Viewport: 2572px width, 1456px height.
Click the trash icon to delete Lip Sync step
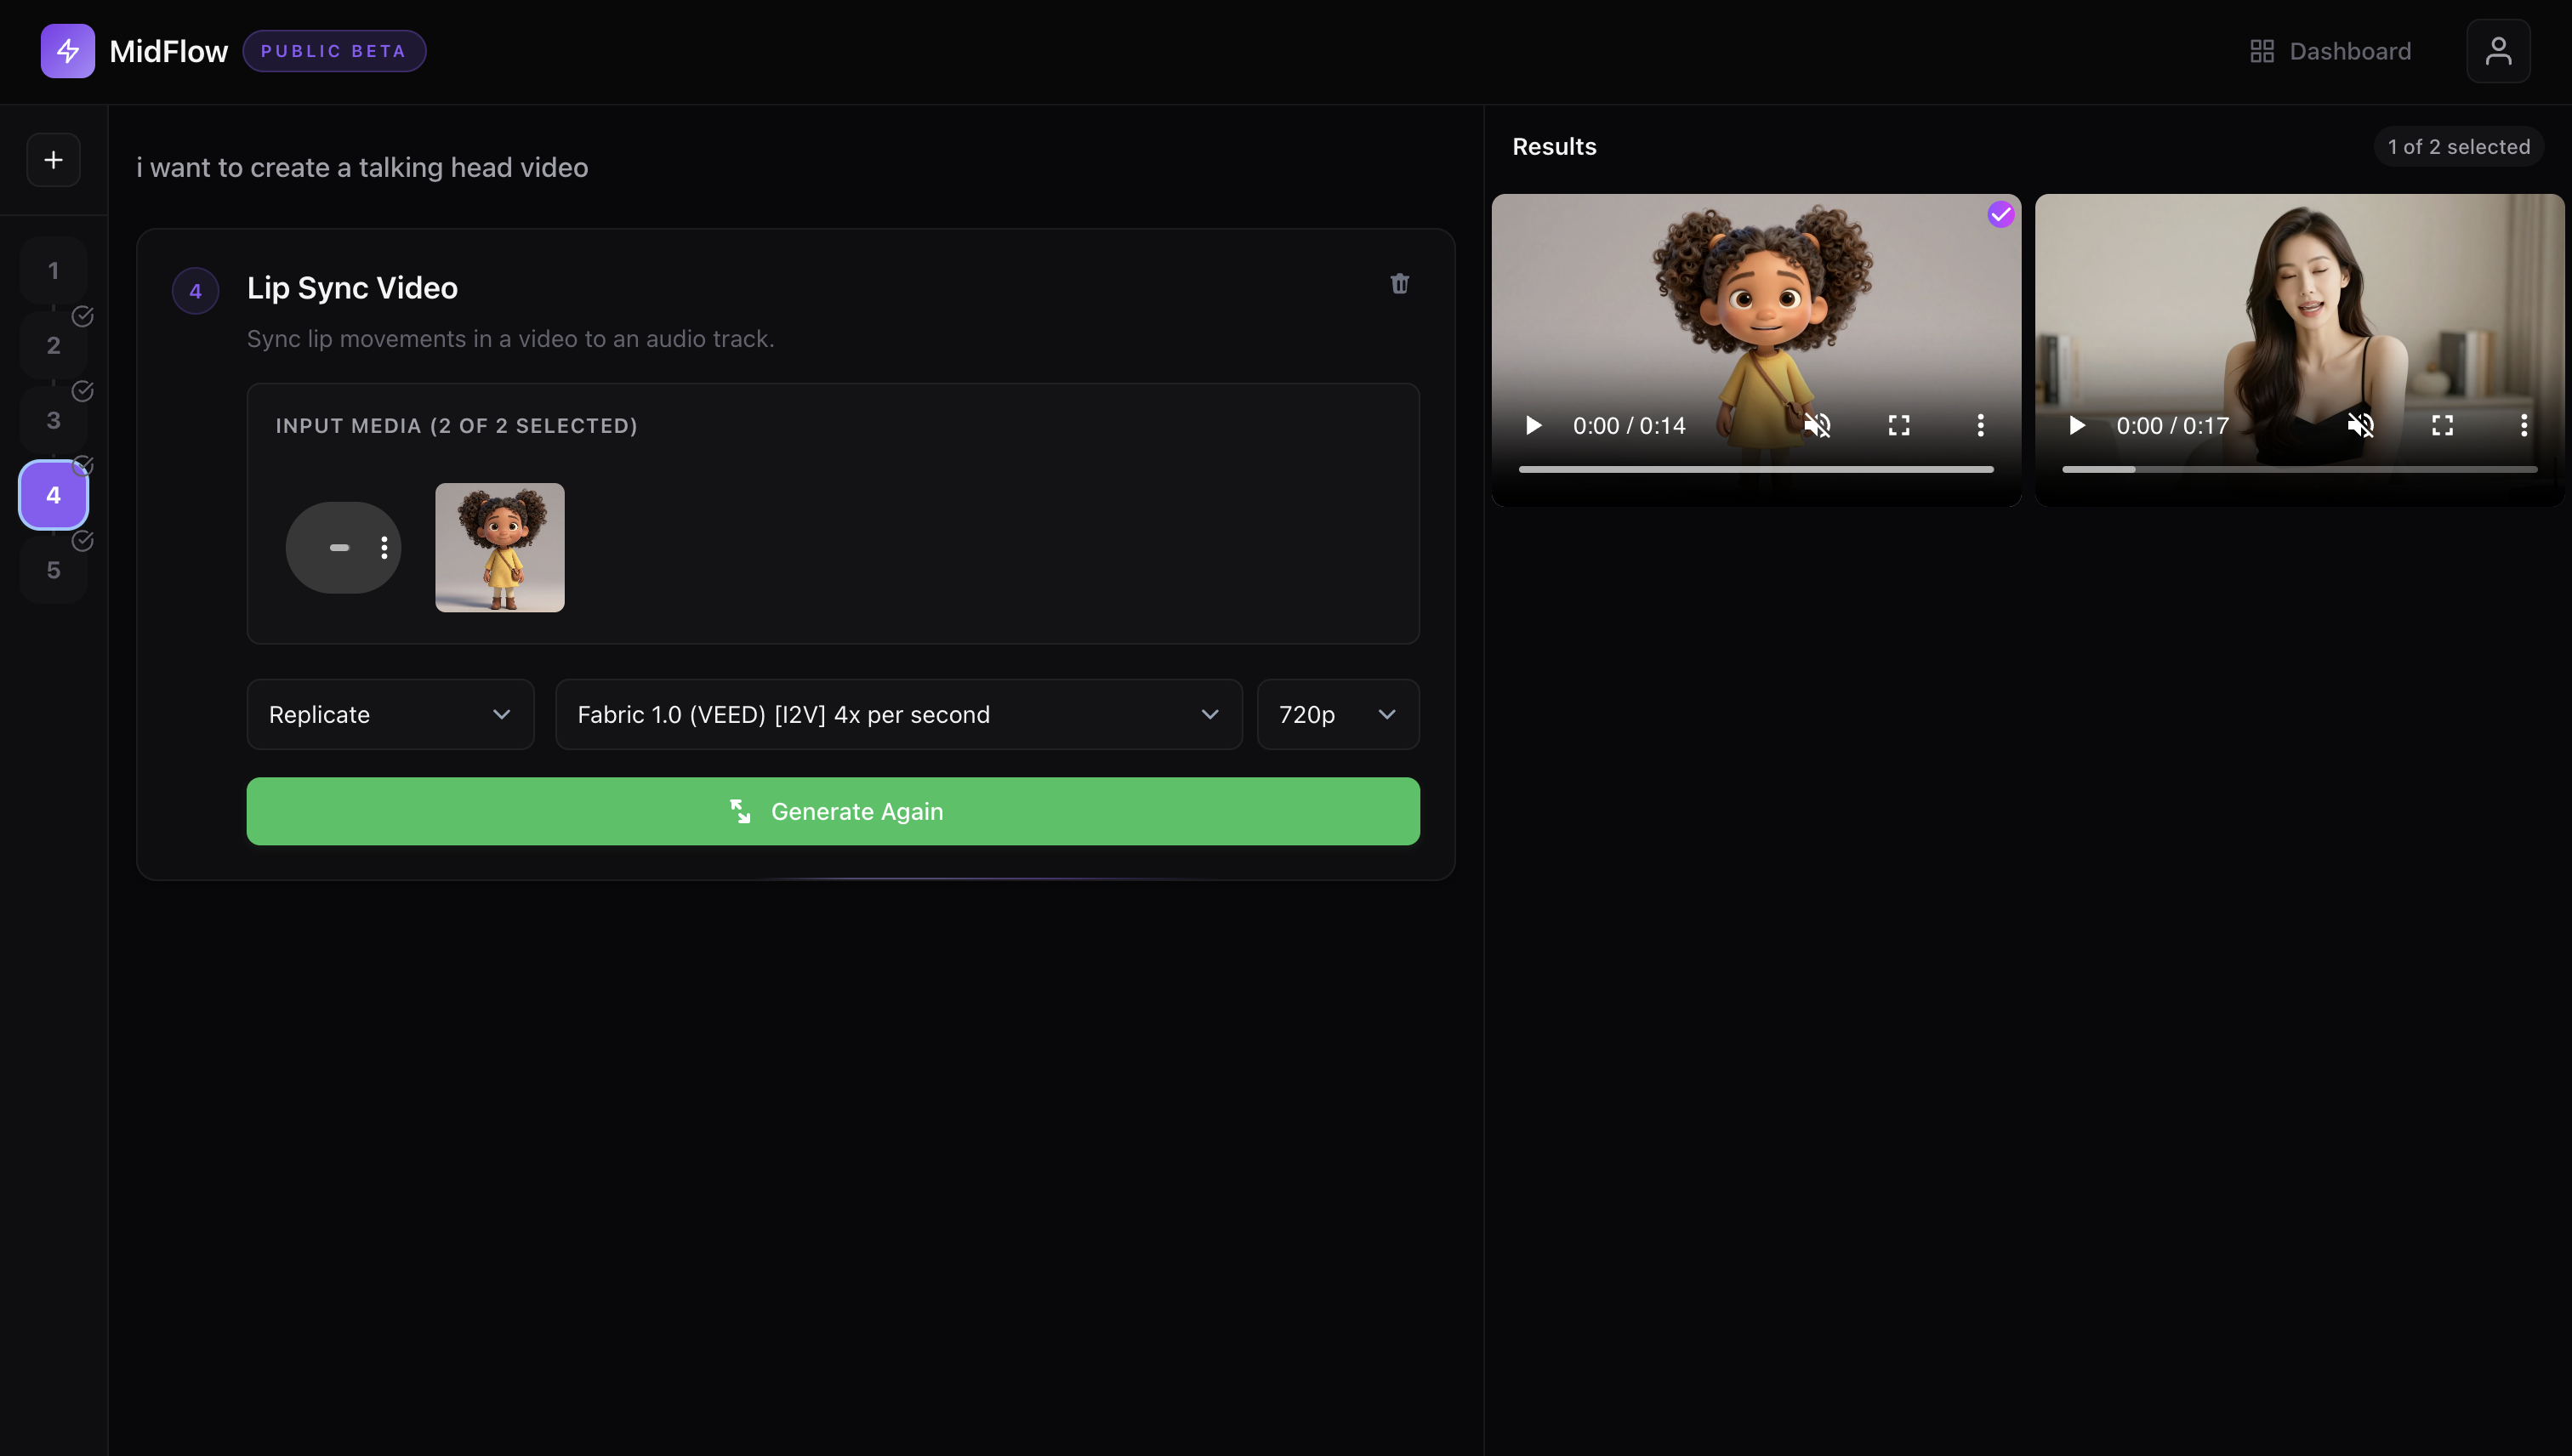1399,284
